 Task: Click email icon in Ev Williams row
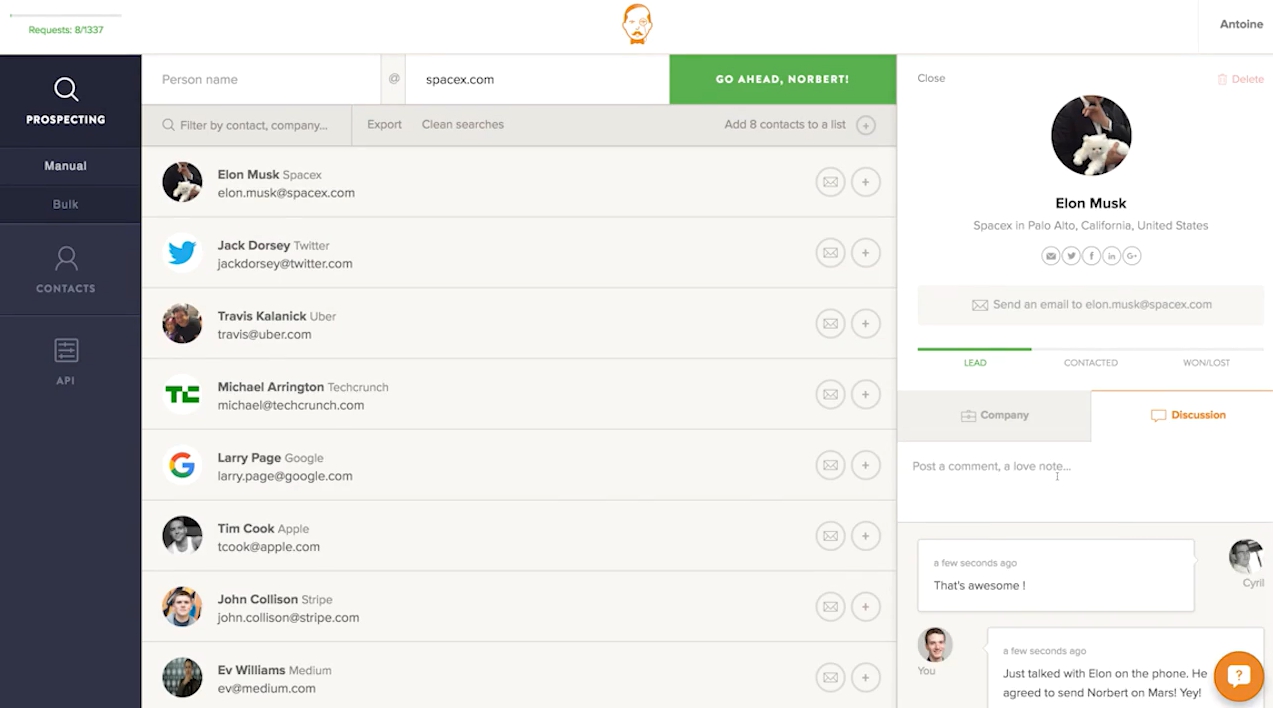[x=830, y=678]
